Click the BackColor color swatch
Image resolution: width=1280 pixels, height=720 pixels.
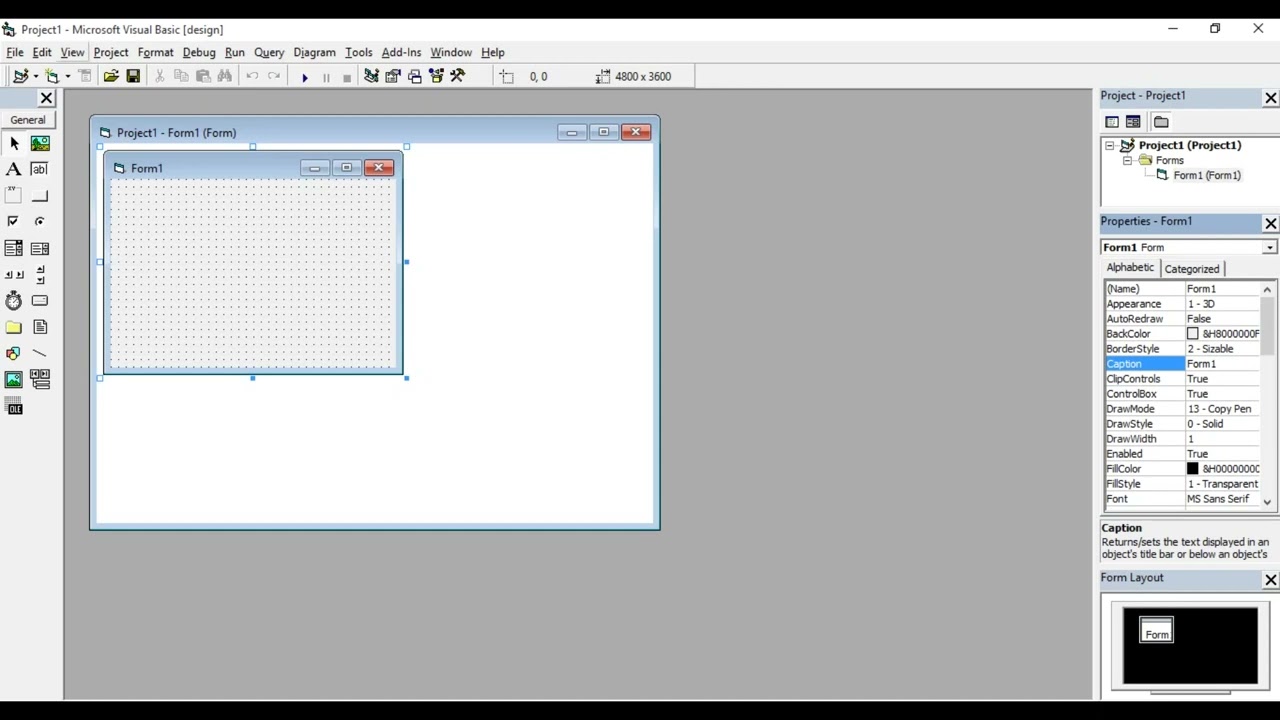(1193, 334)
